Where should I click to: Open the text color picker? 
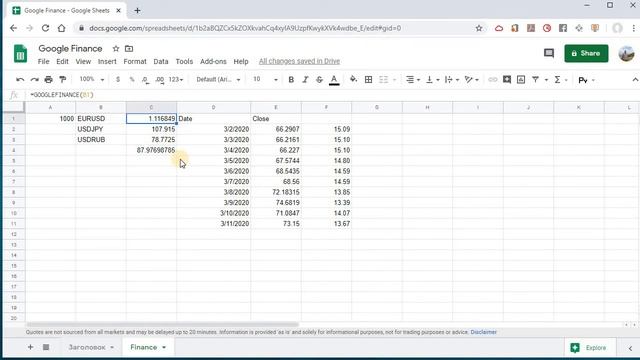coord(334,80)
